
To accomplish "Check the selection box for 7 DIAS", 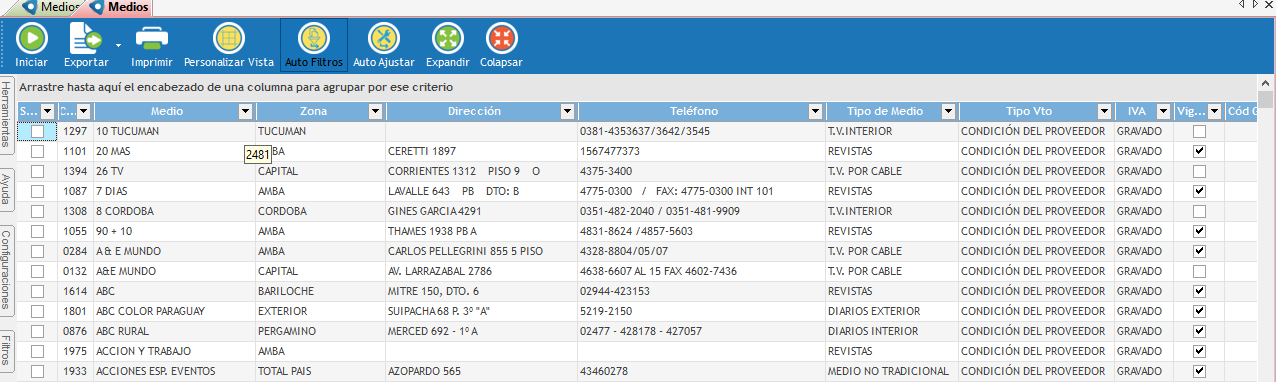I will click(37, 191).
